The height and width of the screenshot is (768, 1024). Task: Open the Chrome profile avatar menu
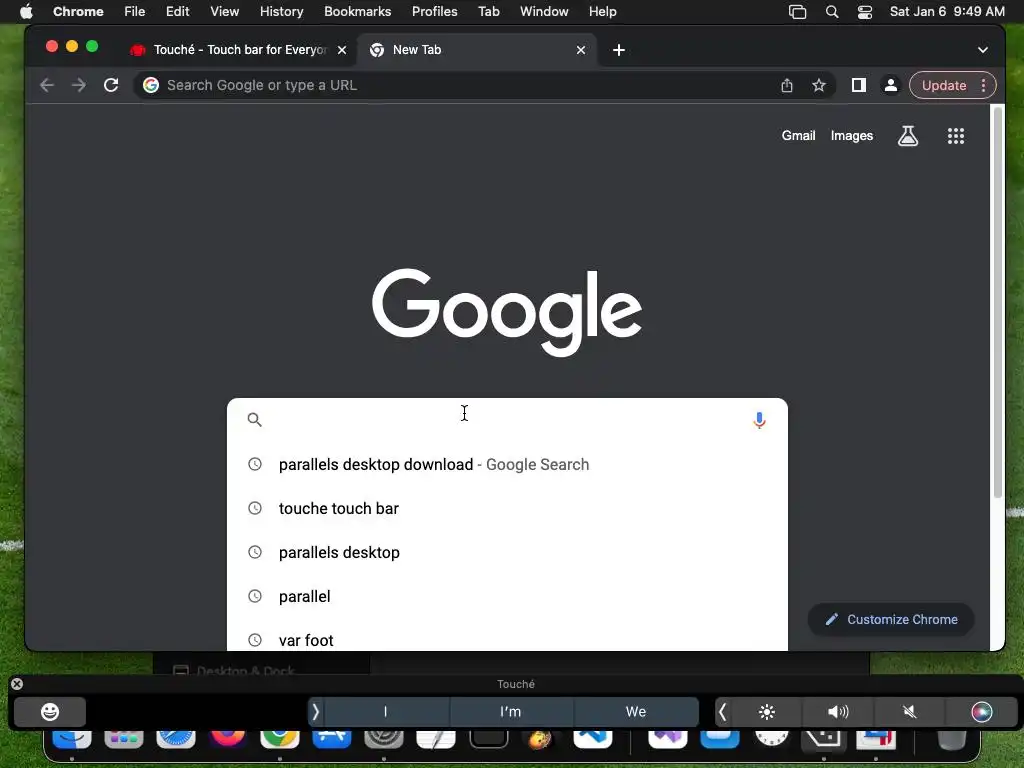click(x=891, y=86)
